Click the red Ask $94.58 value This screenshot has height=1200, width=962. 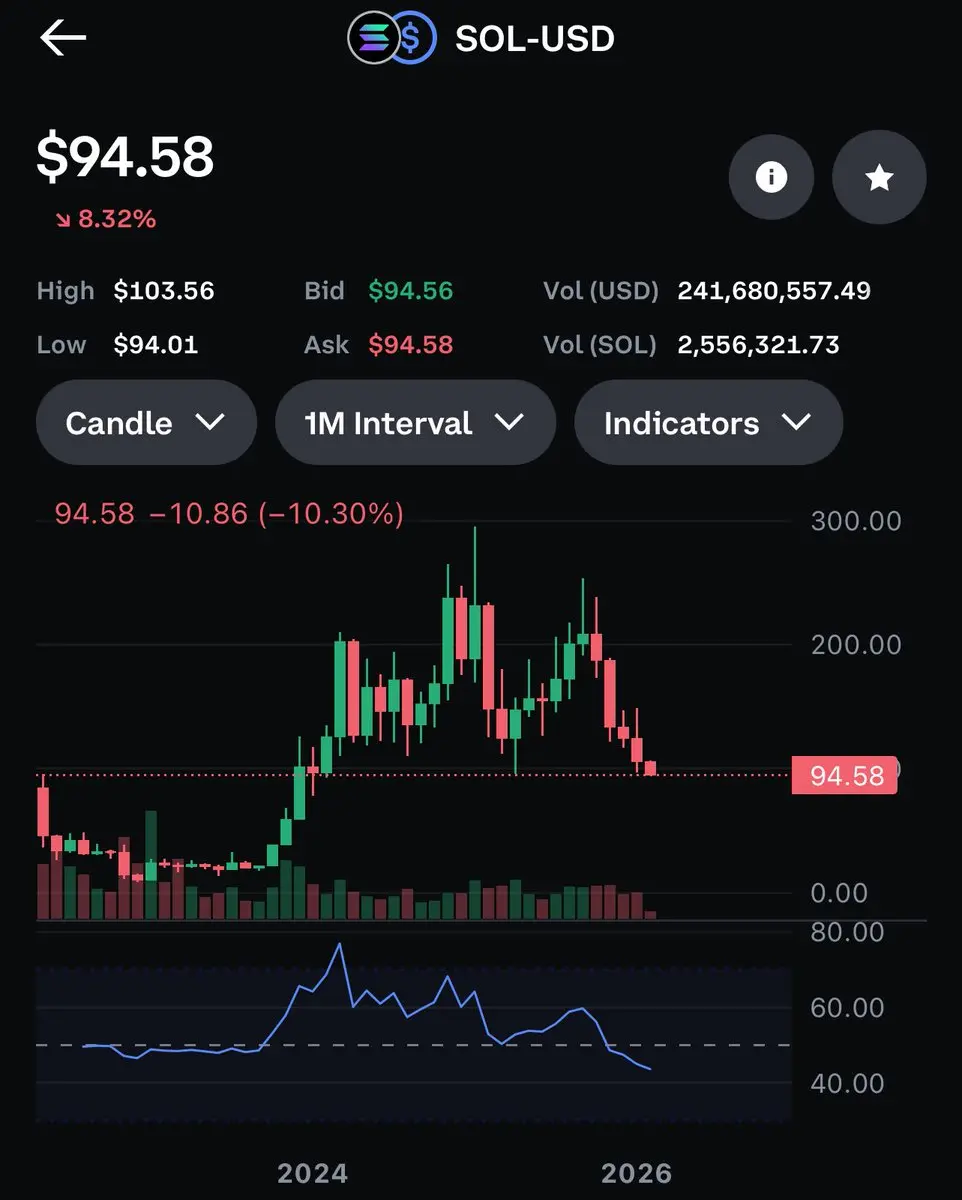[x=410, y=345]
